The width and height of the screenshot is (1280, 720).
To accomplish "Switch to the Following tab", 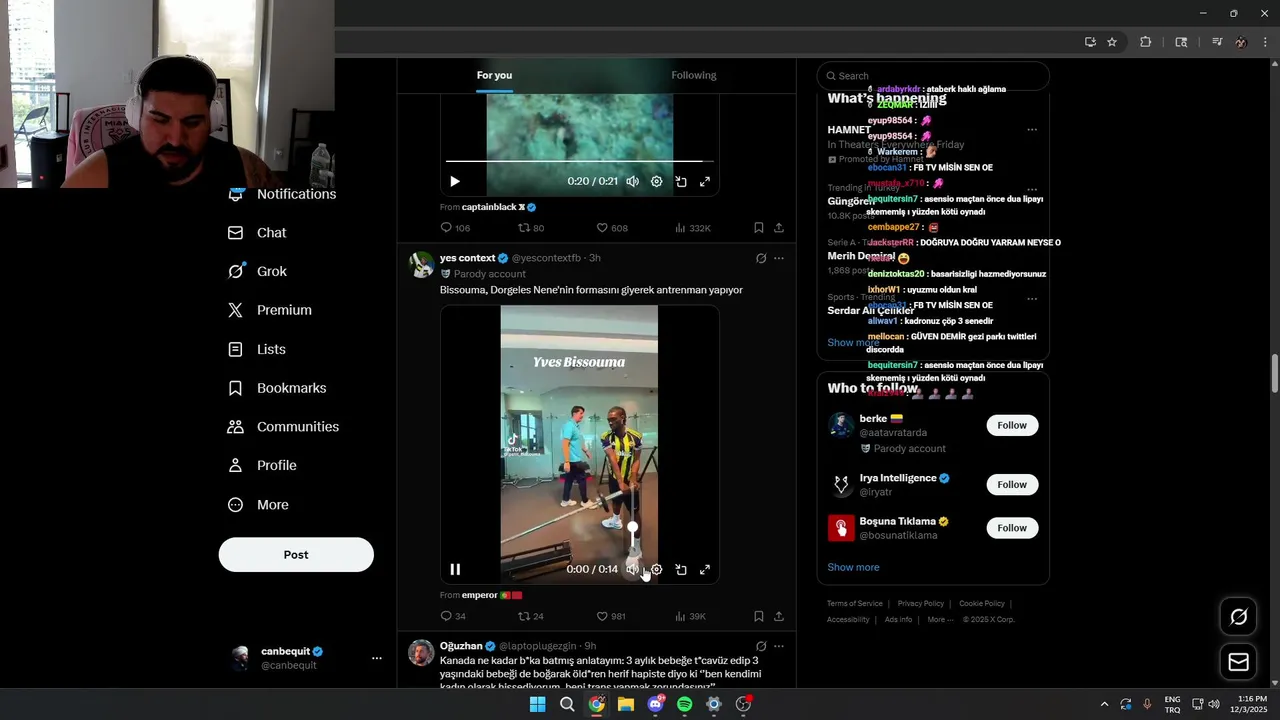I will [x=694, y=75].
